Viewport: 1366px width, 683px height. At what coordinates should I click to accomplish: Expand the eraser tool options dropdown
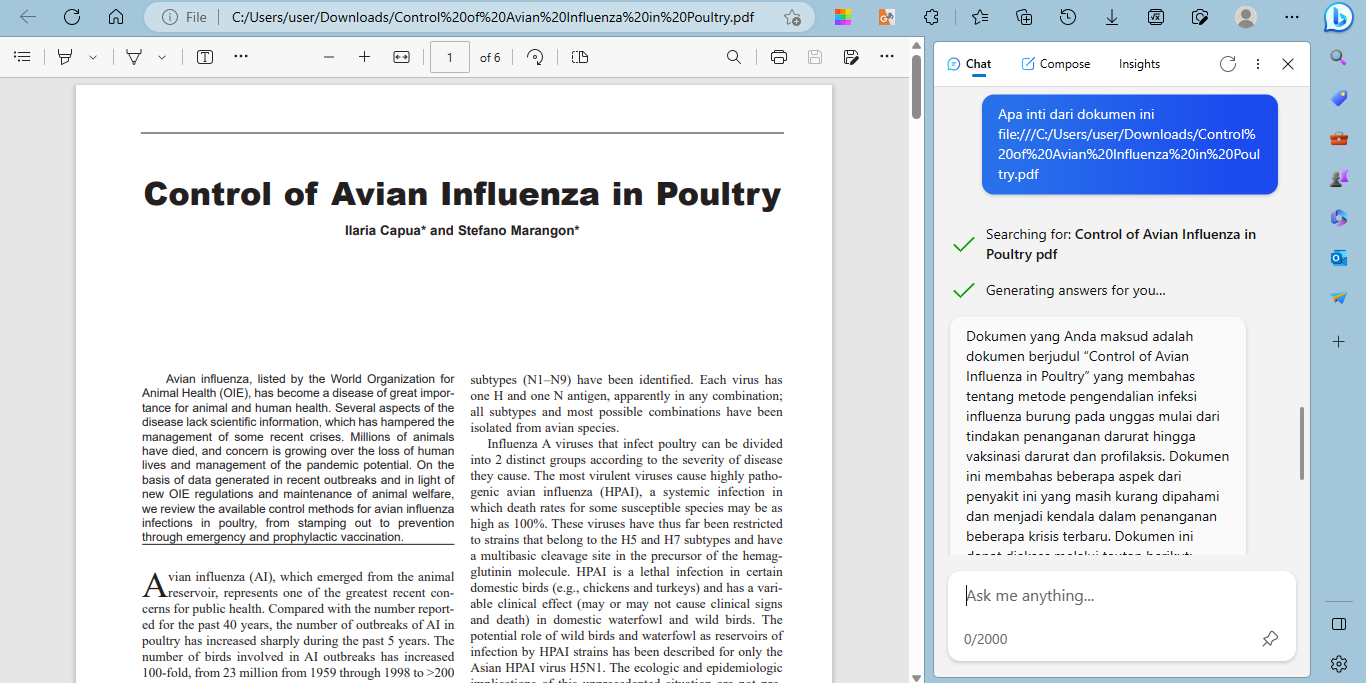click(x=162, y=57)
